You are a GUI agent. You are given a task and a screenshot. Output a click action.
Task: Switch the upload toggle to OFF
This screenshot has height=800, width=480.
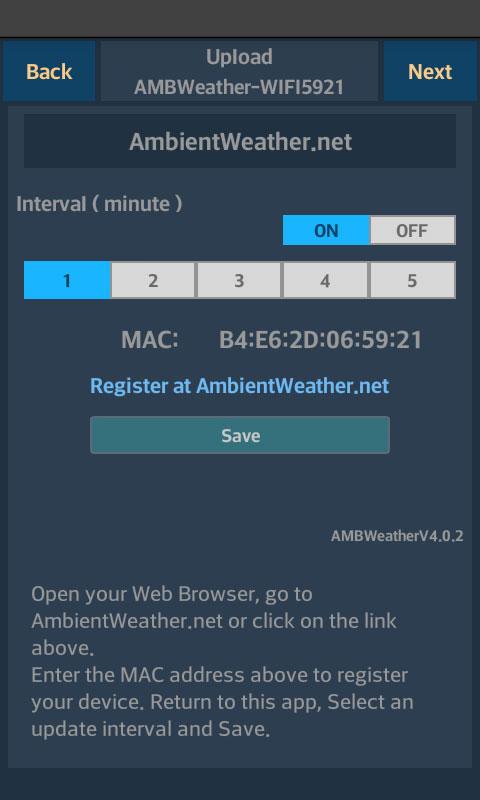pos(412,231)
